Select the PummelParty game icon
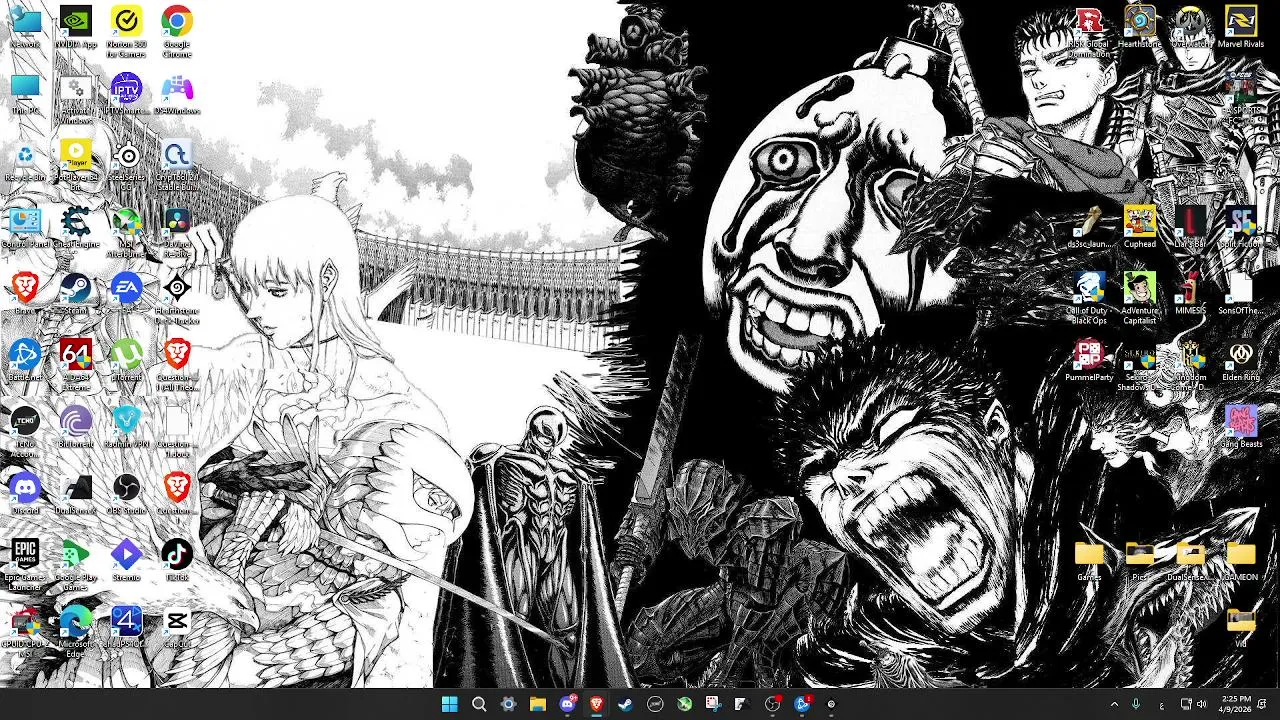This screenshot has width=1280, height=720. tap(1089, 361)
